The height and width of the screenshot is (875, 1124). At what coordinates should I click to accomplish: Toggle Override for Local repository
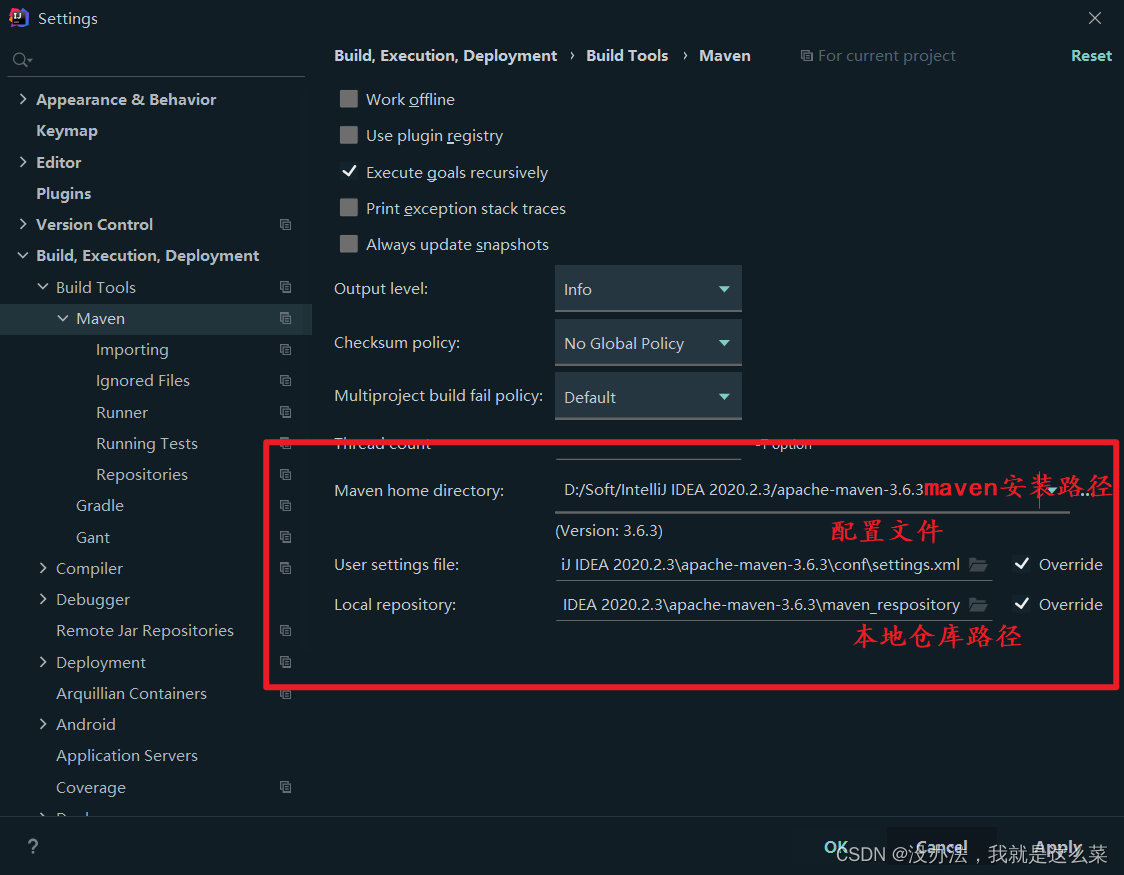coord(1022,604)
